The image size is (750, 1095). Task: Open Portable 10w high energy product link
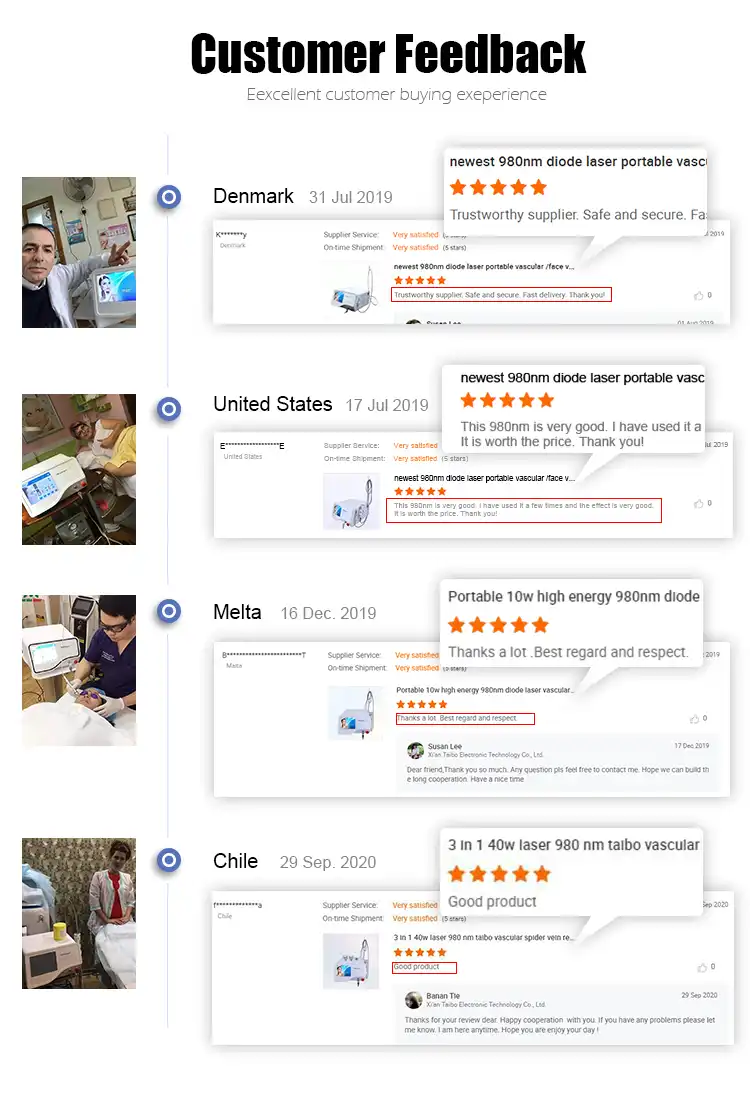tap(485, 690)
